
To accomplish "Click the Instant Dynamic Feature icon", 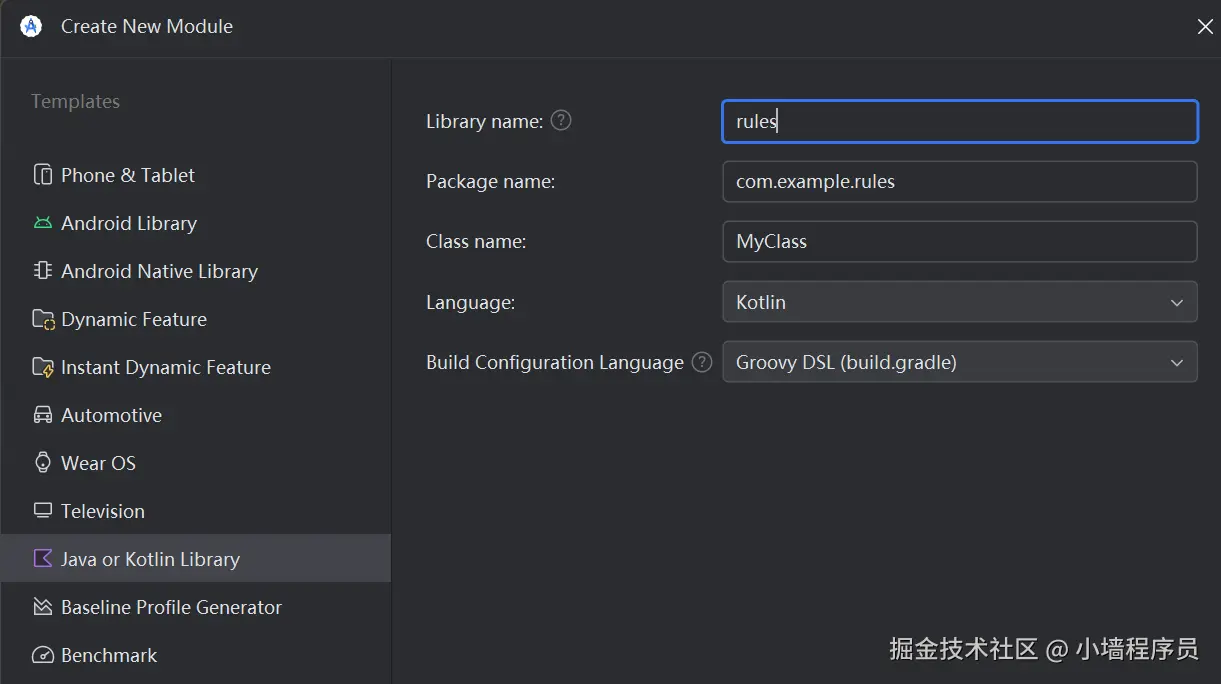I will [x=43, y=368].
